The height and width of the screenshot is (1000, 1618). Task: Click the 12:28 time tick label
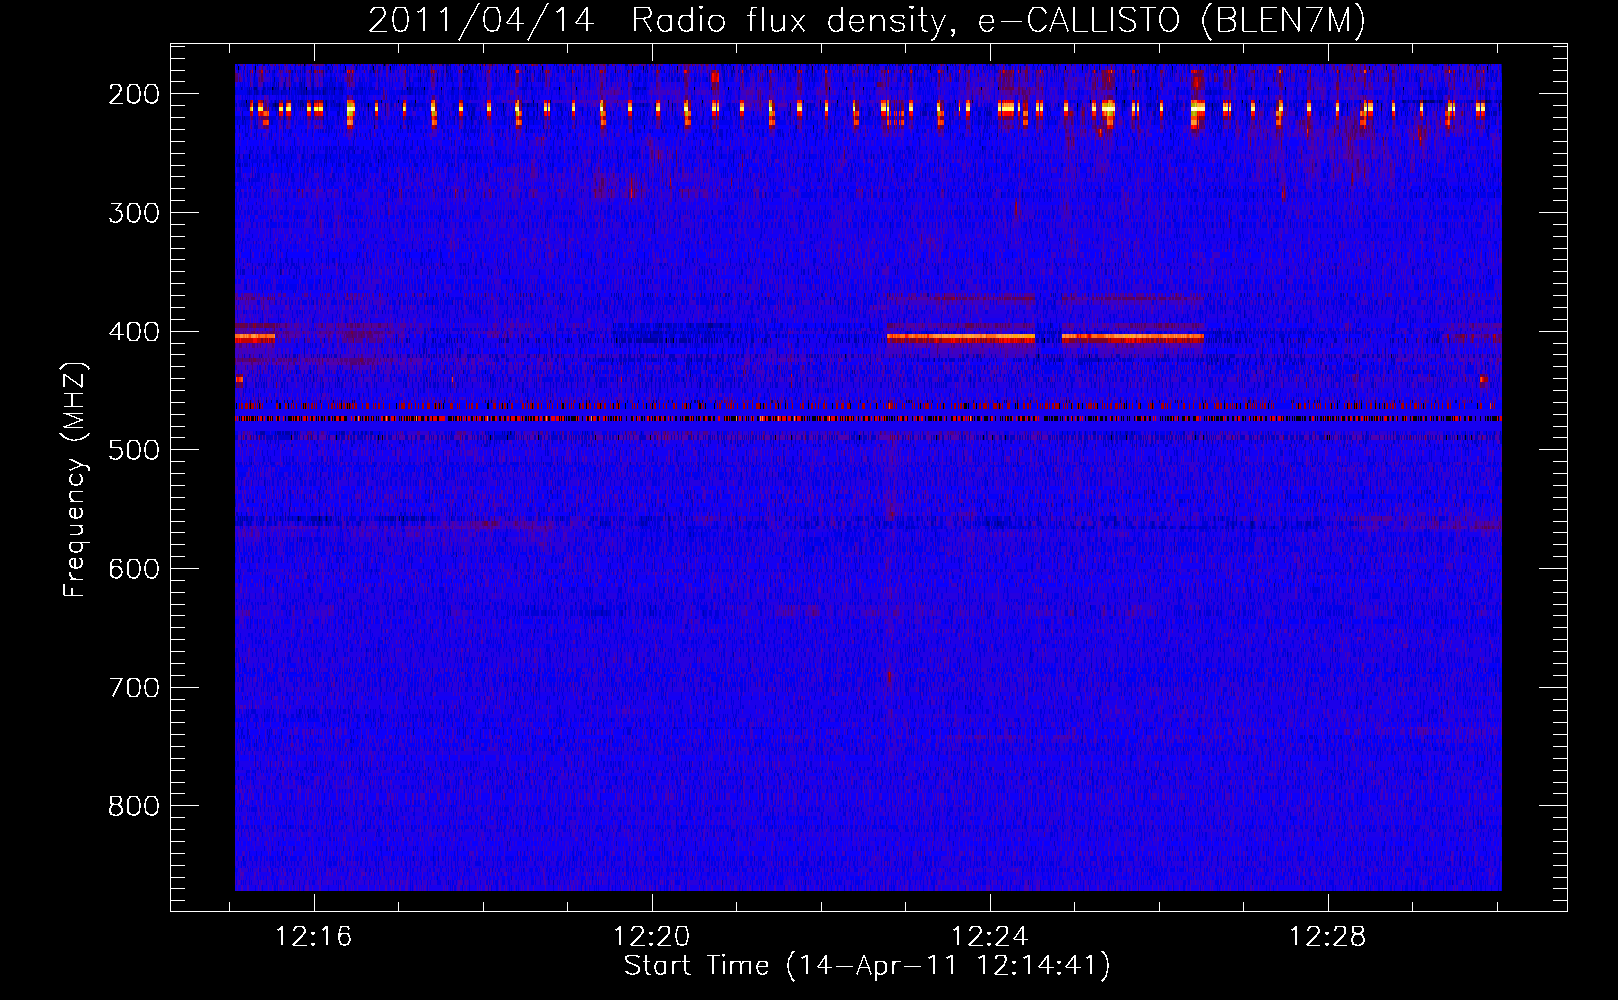pos(1328,937)
